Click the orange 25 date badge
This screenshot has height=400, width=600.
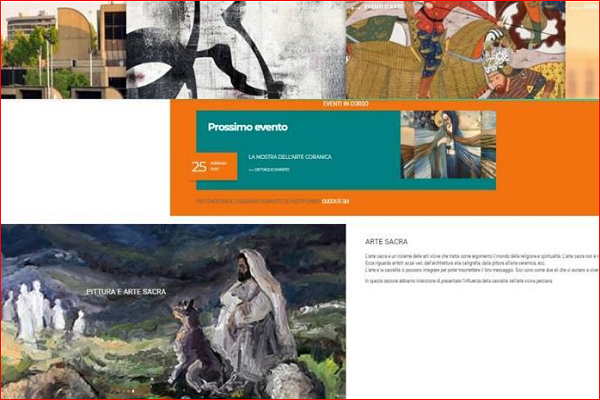pos(213,167)
